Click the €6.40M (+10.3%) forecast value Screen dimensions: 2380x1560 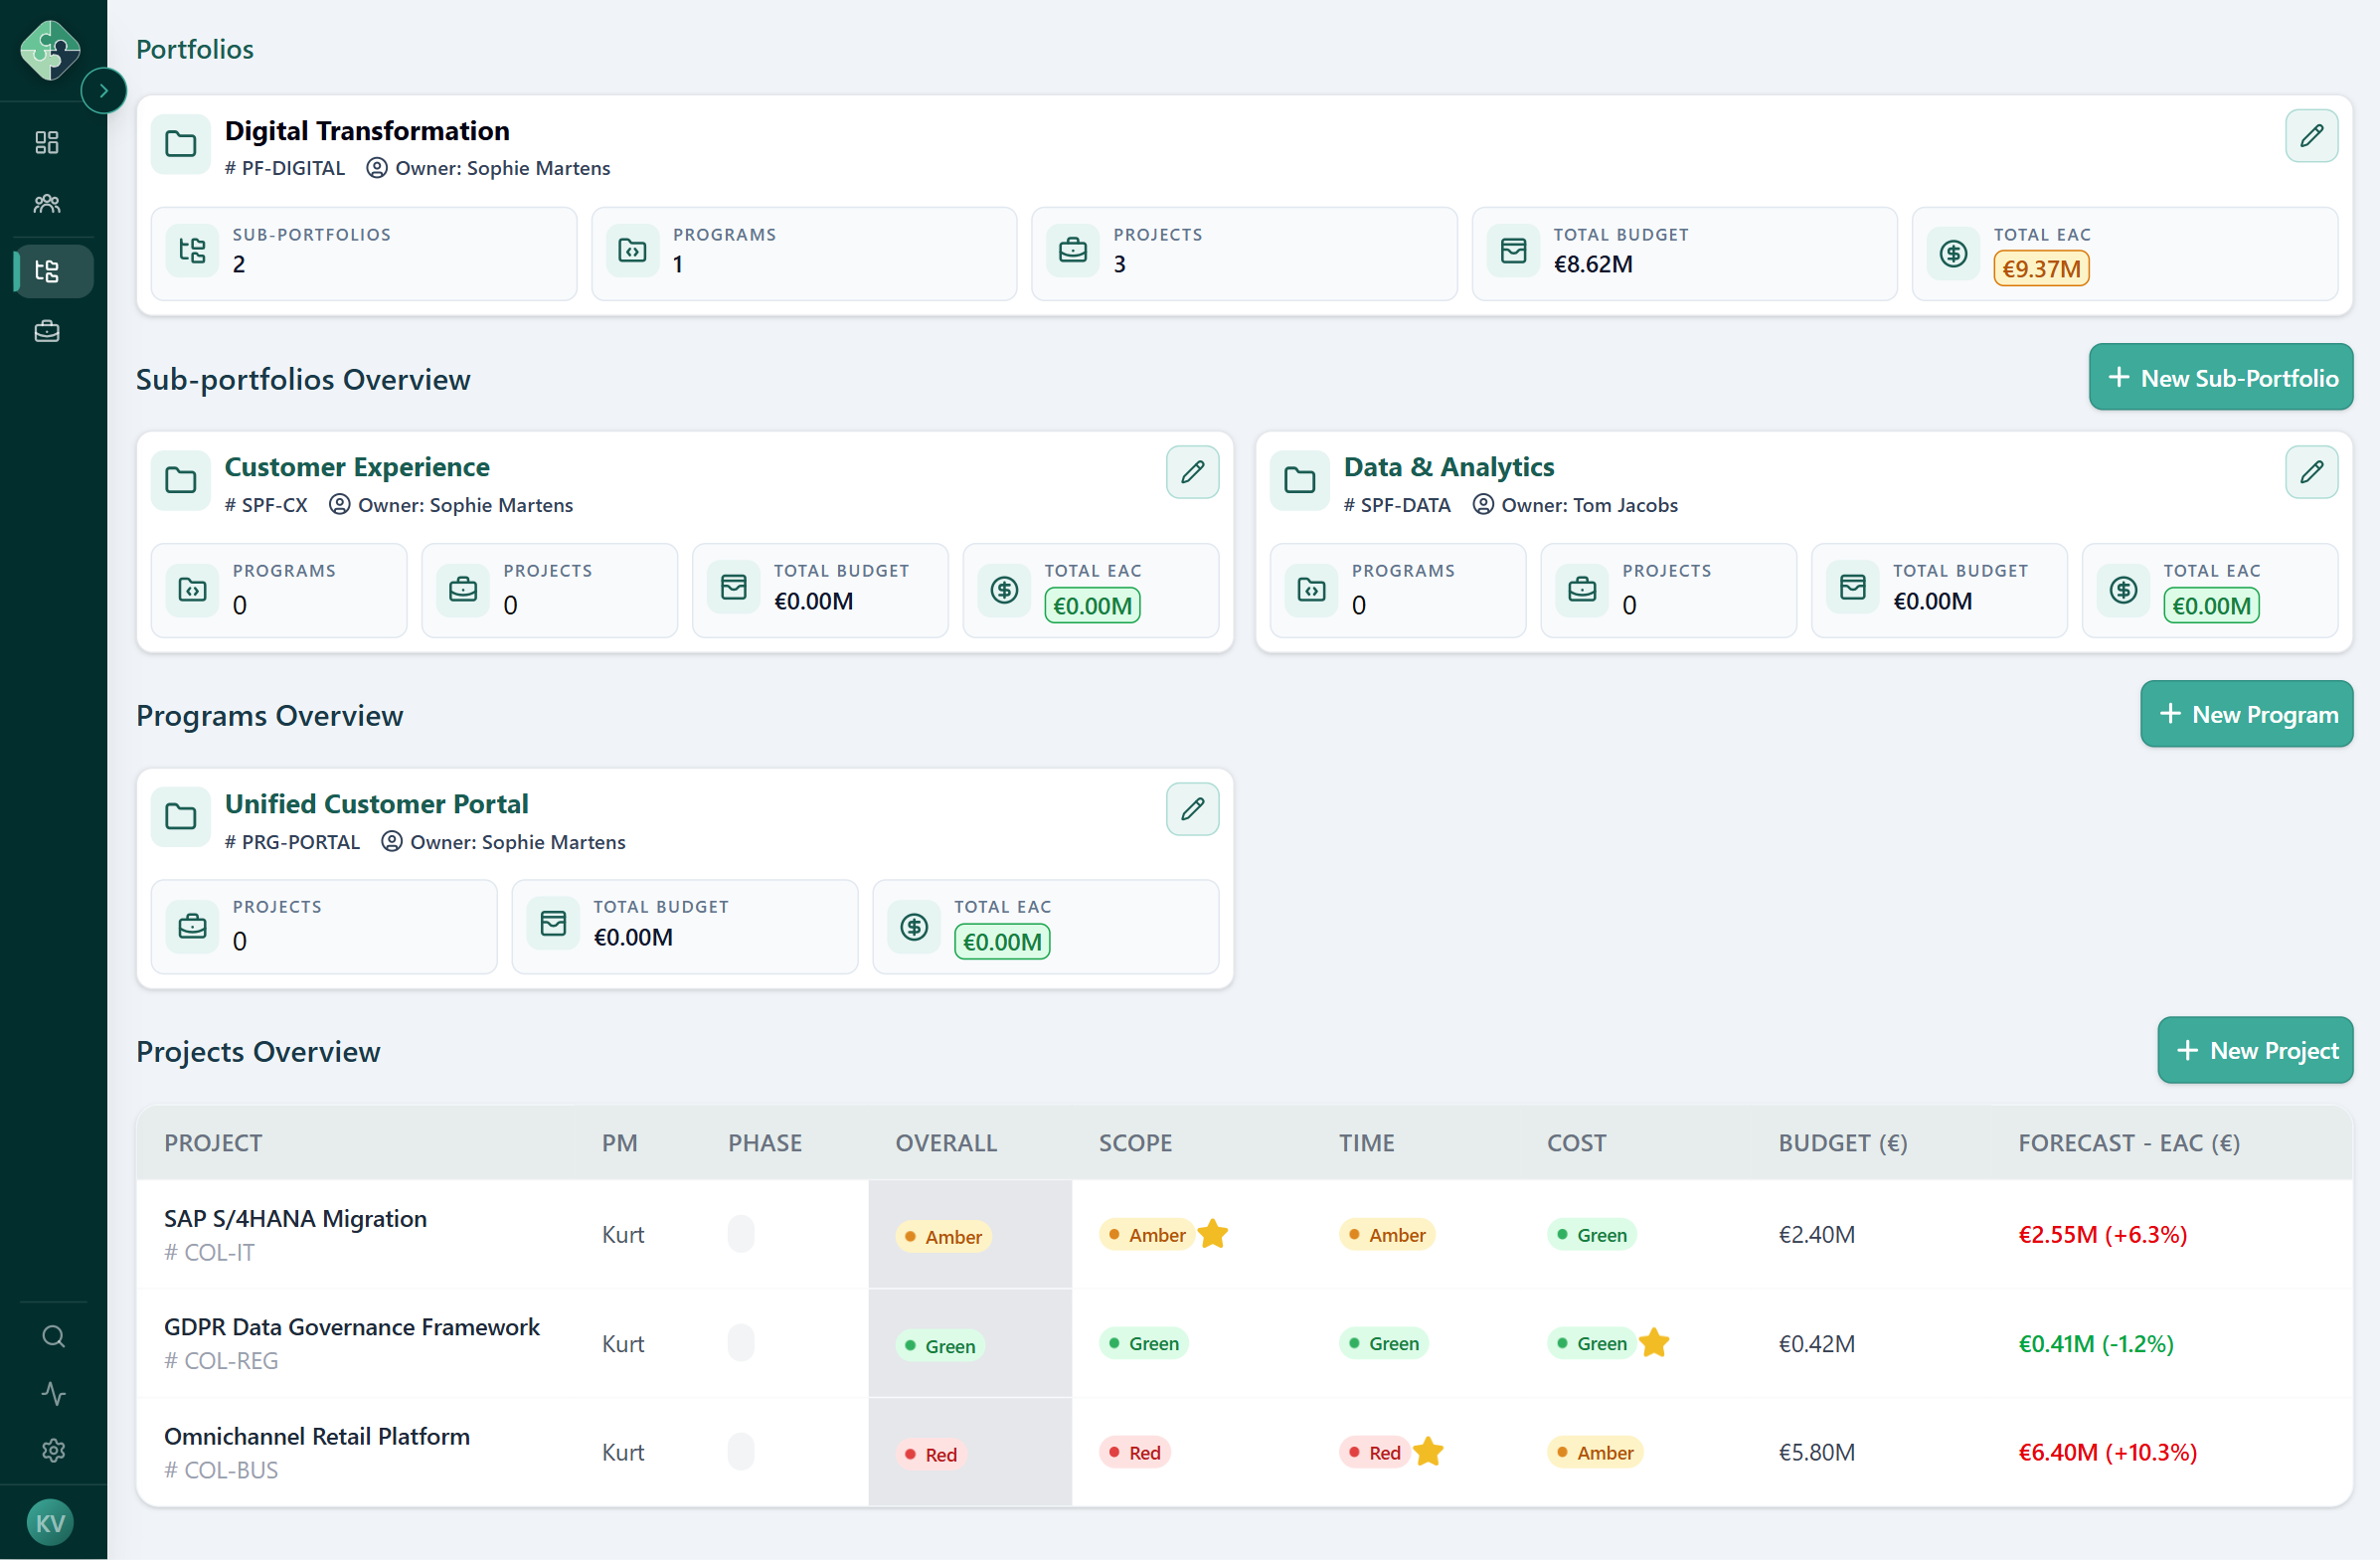(x=2107, y=1452)
